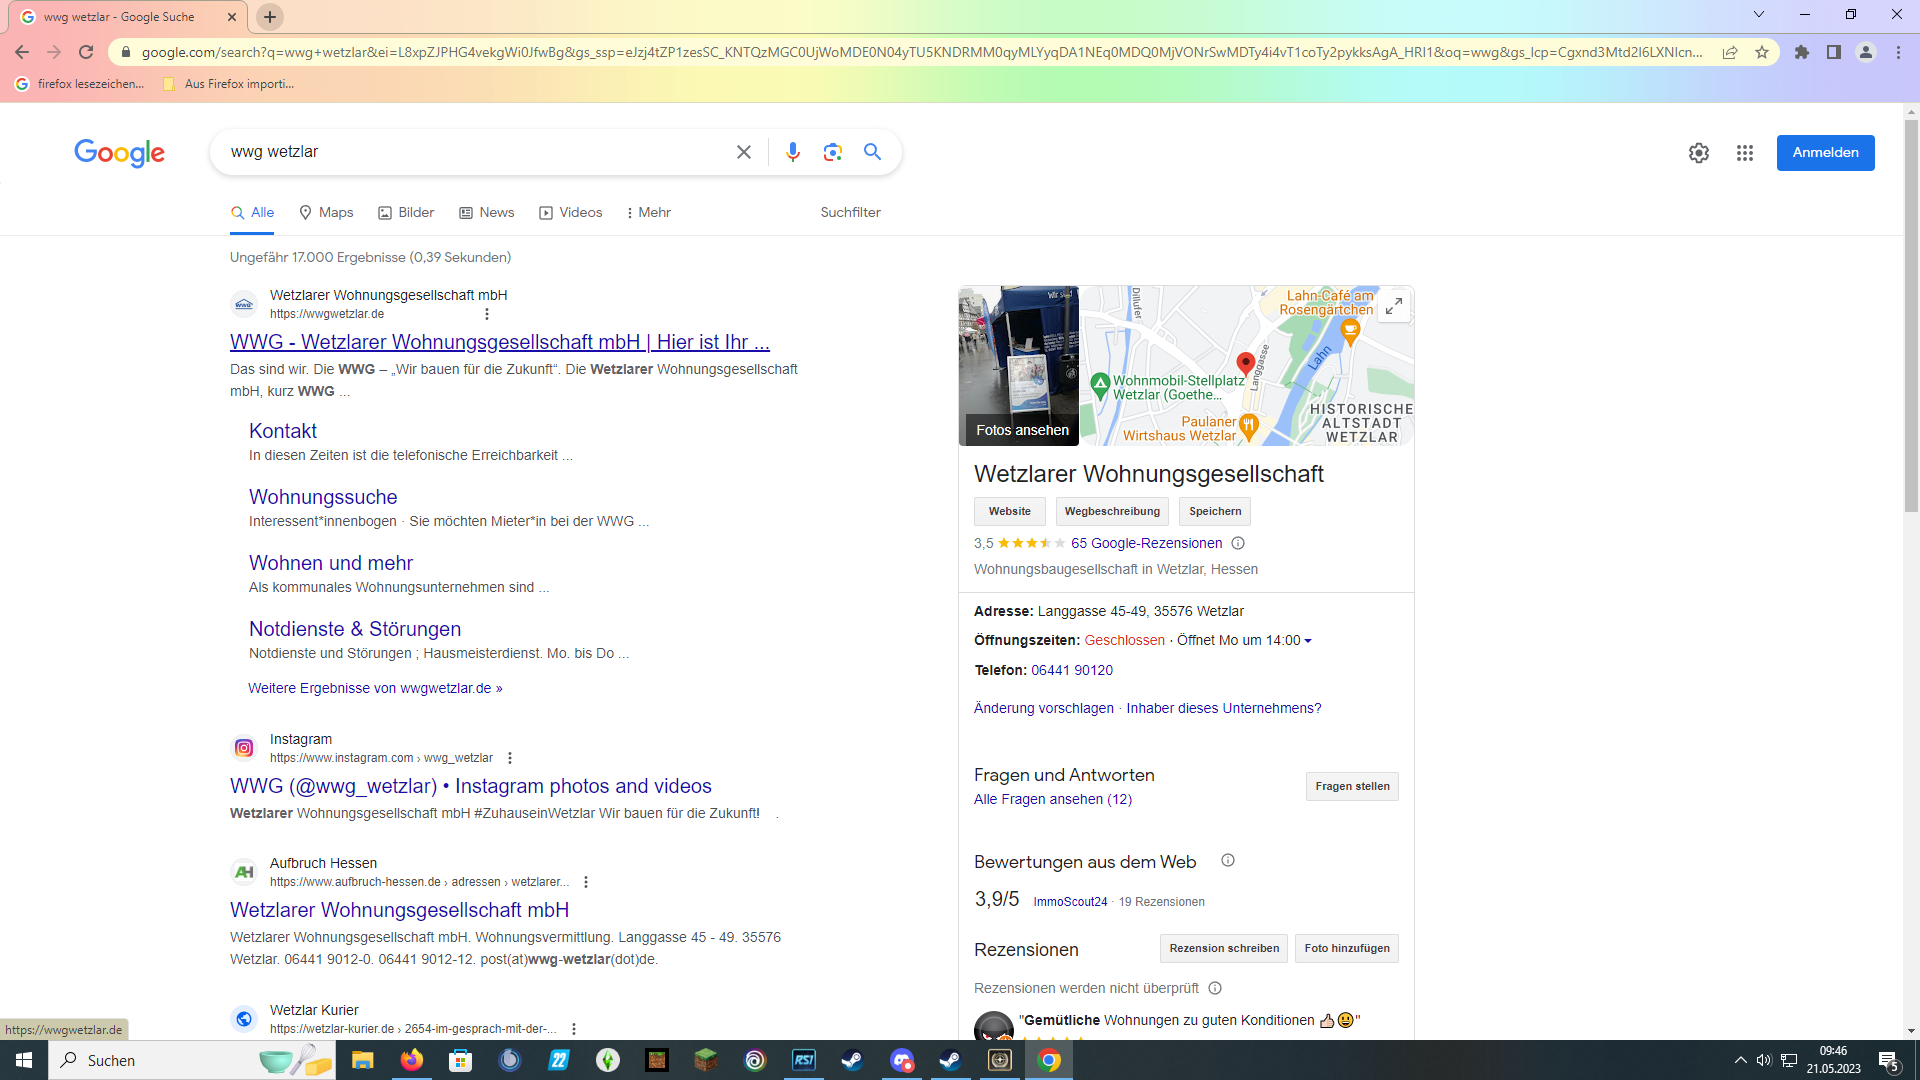Open the three-dot menu beside wwgwetzlar.de
Screen dimensions: 1920x1080
click(487, 313)
